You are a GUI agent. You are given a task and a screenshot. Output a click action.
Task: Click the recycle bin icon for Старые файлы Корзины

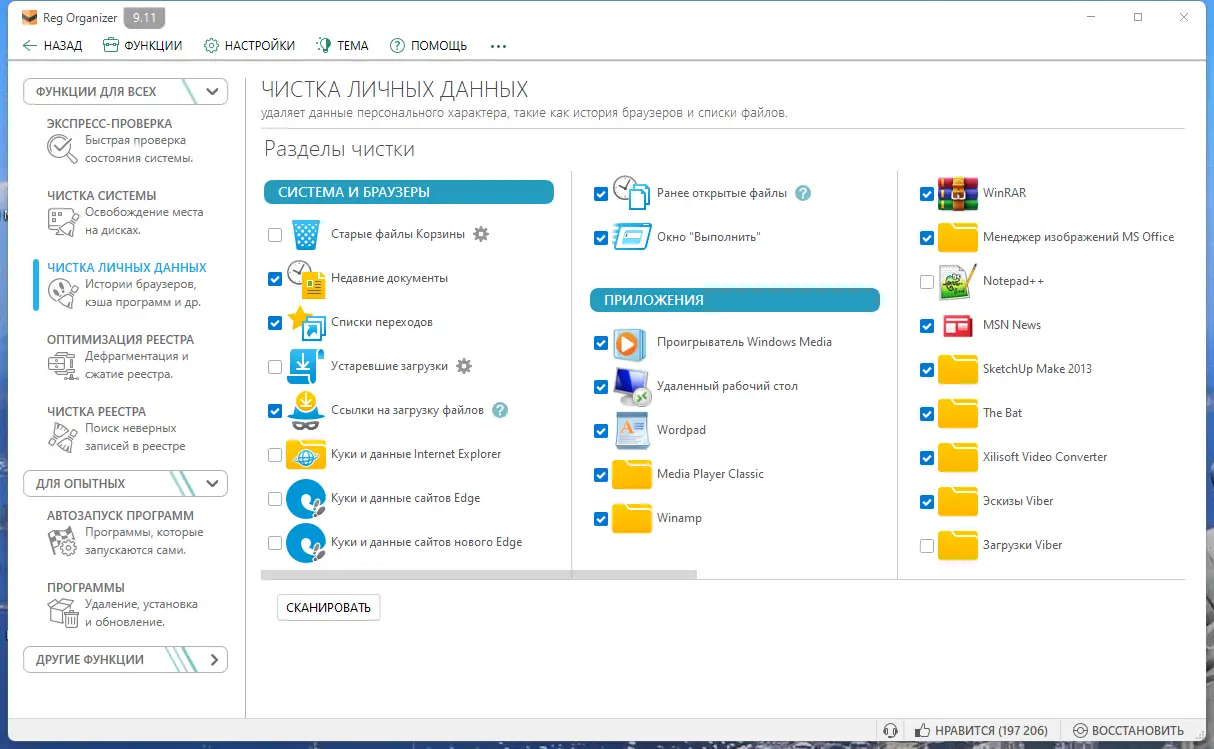306,235
